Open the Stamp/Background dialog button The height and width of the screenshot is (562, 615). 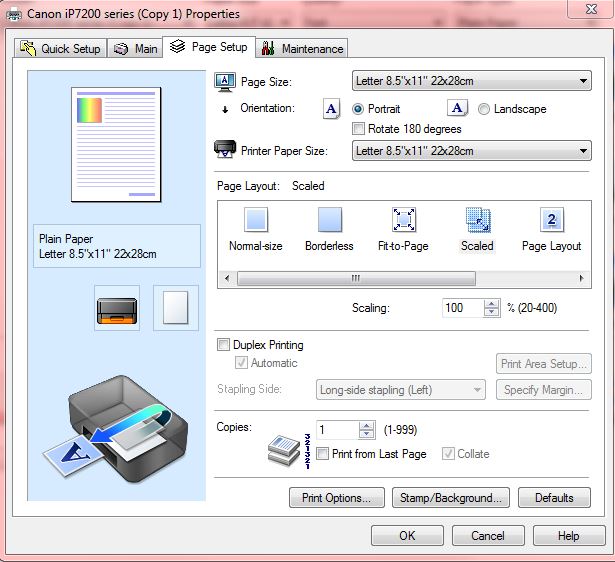[x=450, y=497]
